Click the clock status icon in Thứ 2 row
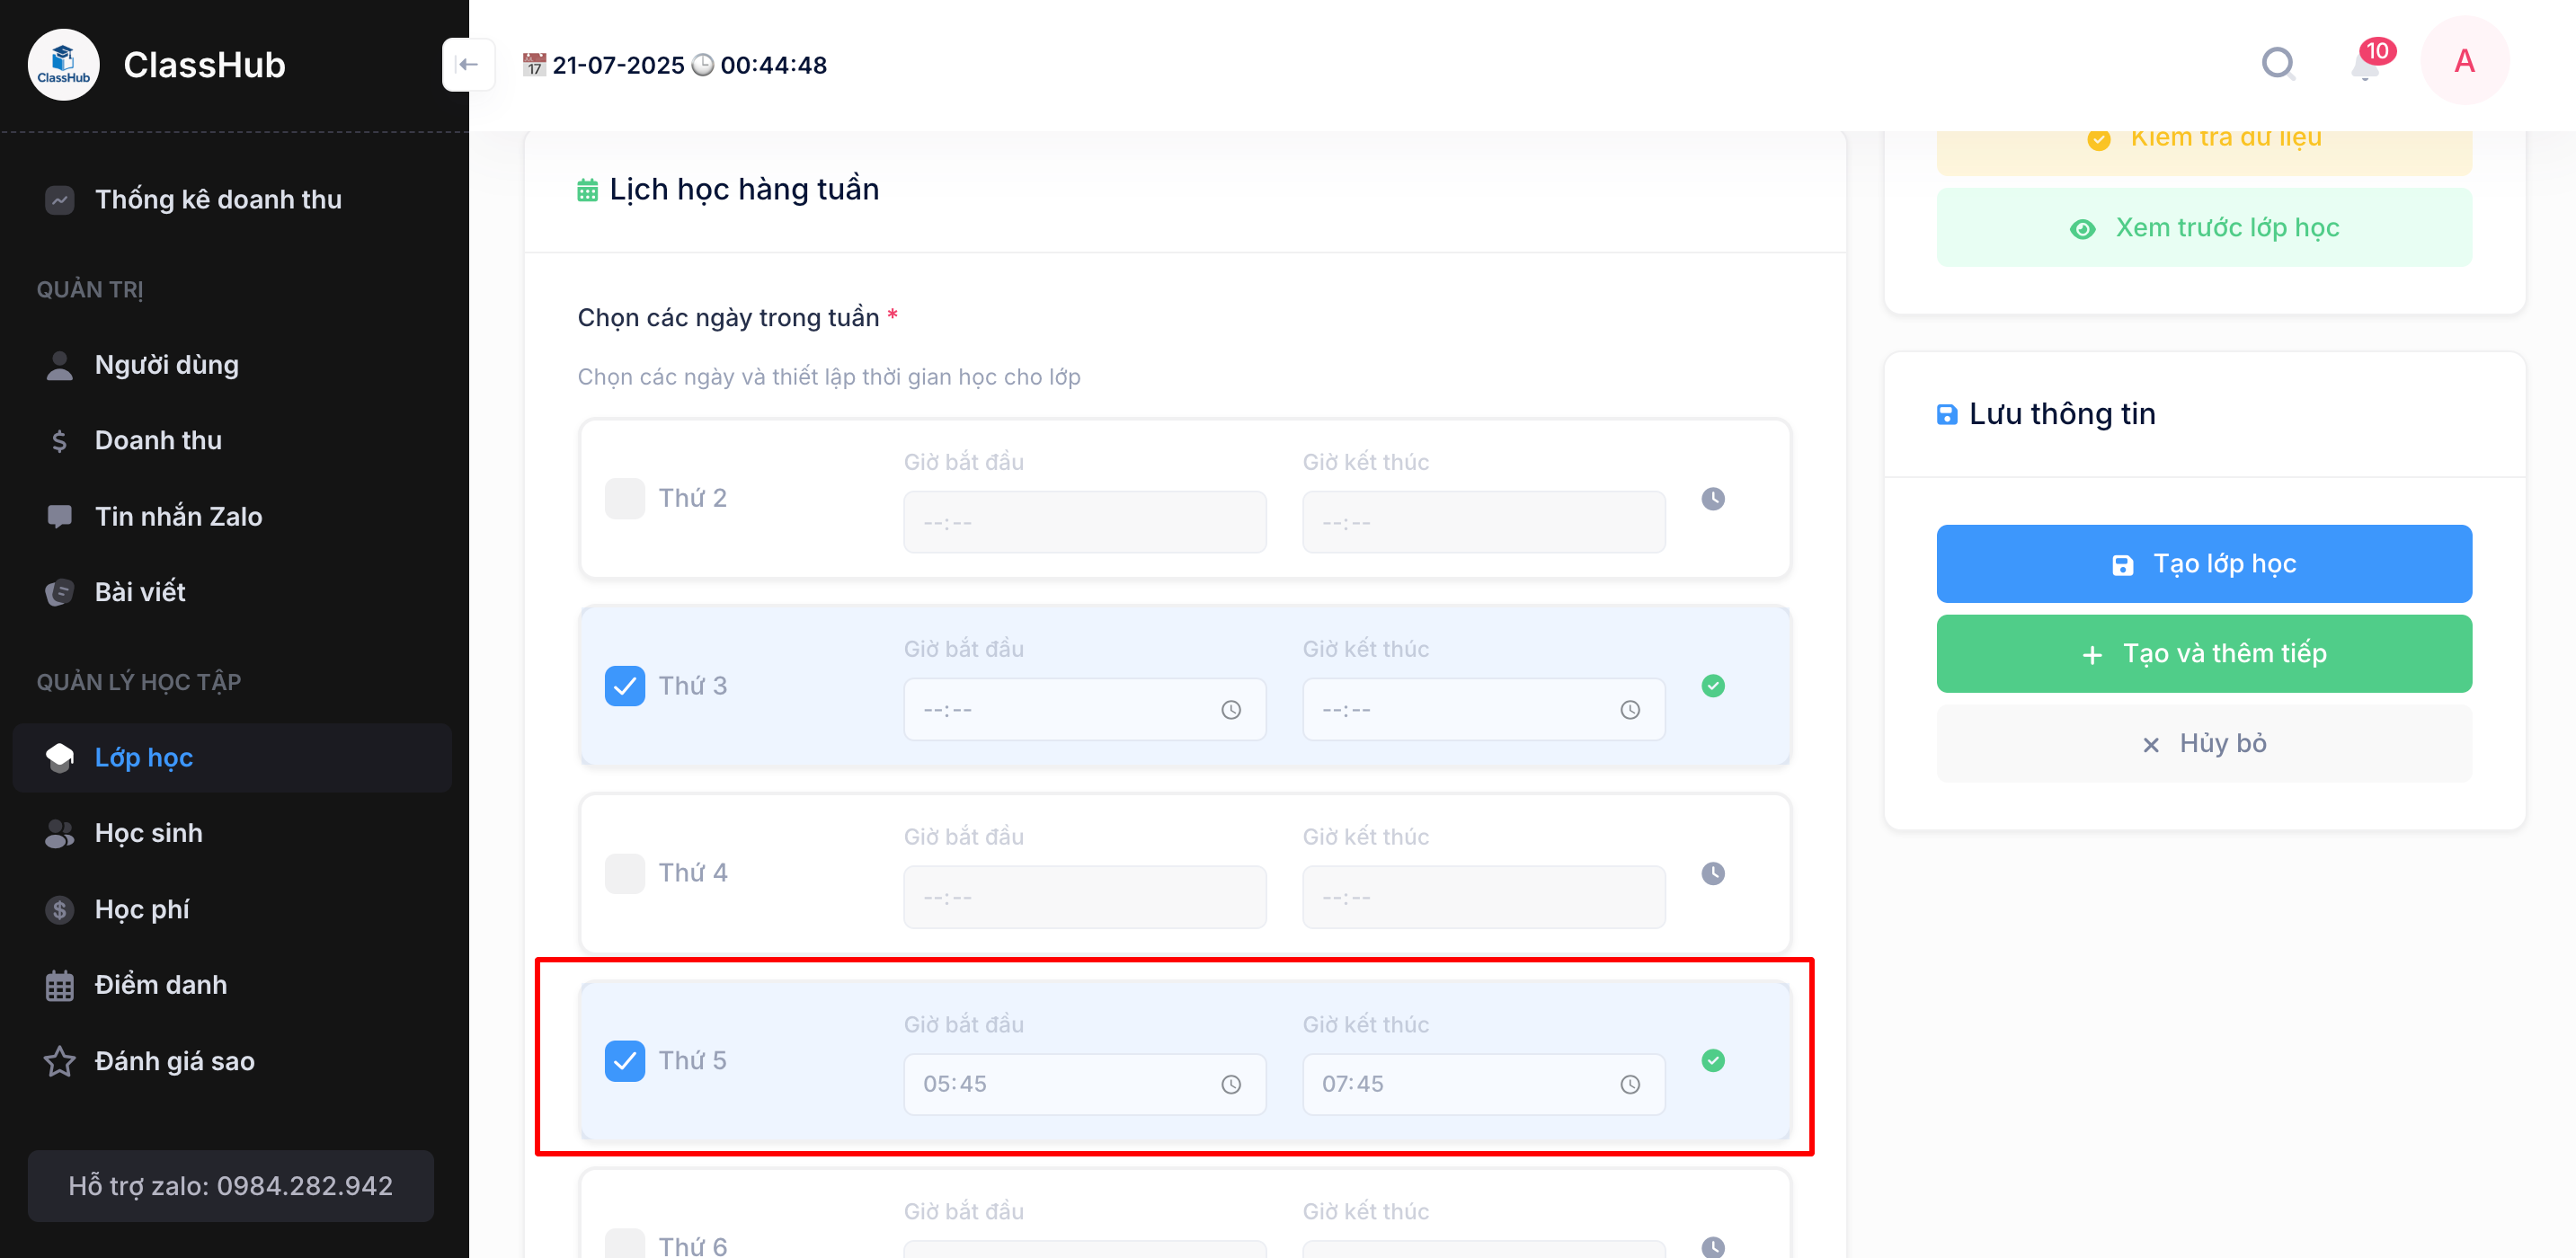2576x1258 pixels. click(x=1712, y=498)
